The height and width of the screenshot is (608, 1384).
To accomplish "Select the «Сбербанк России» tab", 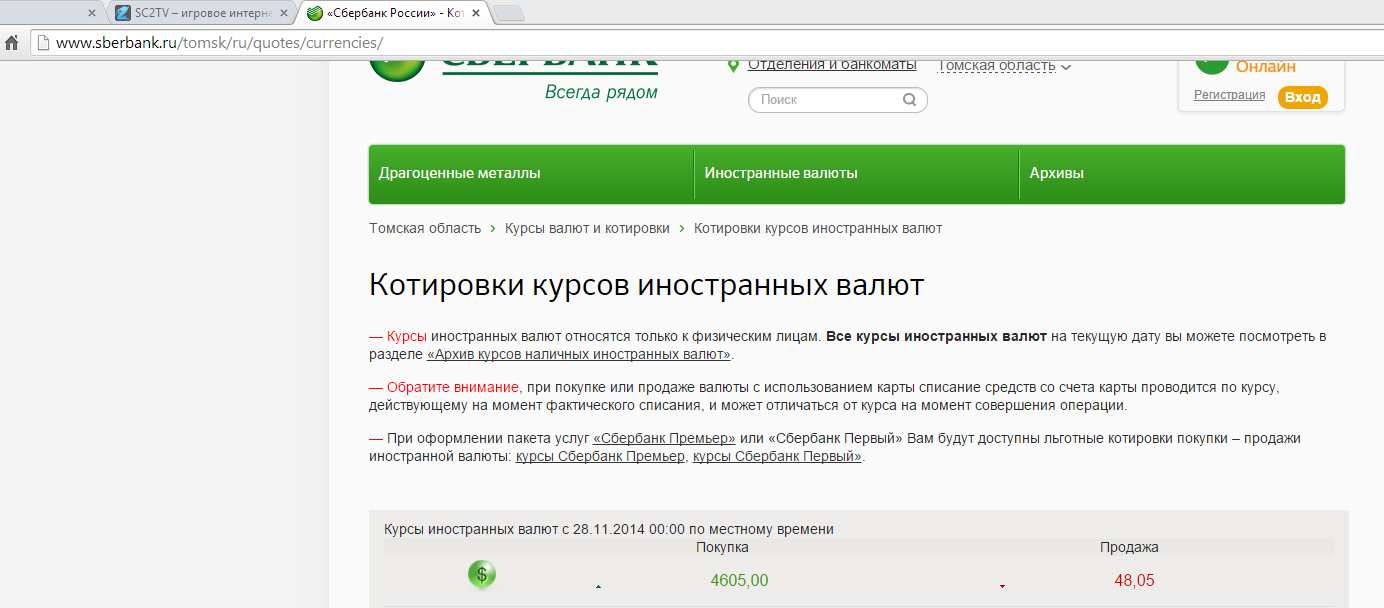I will point(393,13).
